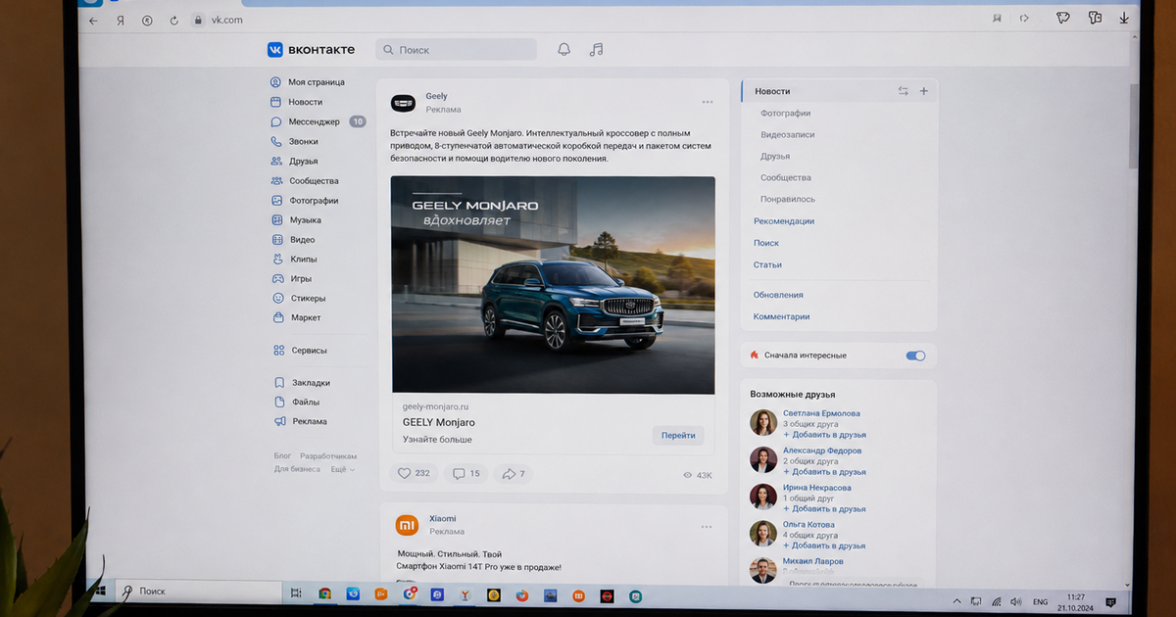Select Понравилось filter in right panel
1176x617 pixels.
point(788,199)
